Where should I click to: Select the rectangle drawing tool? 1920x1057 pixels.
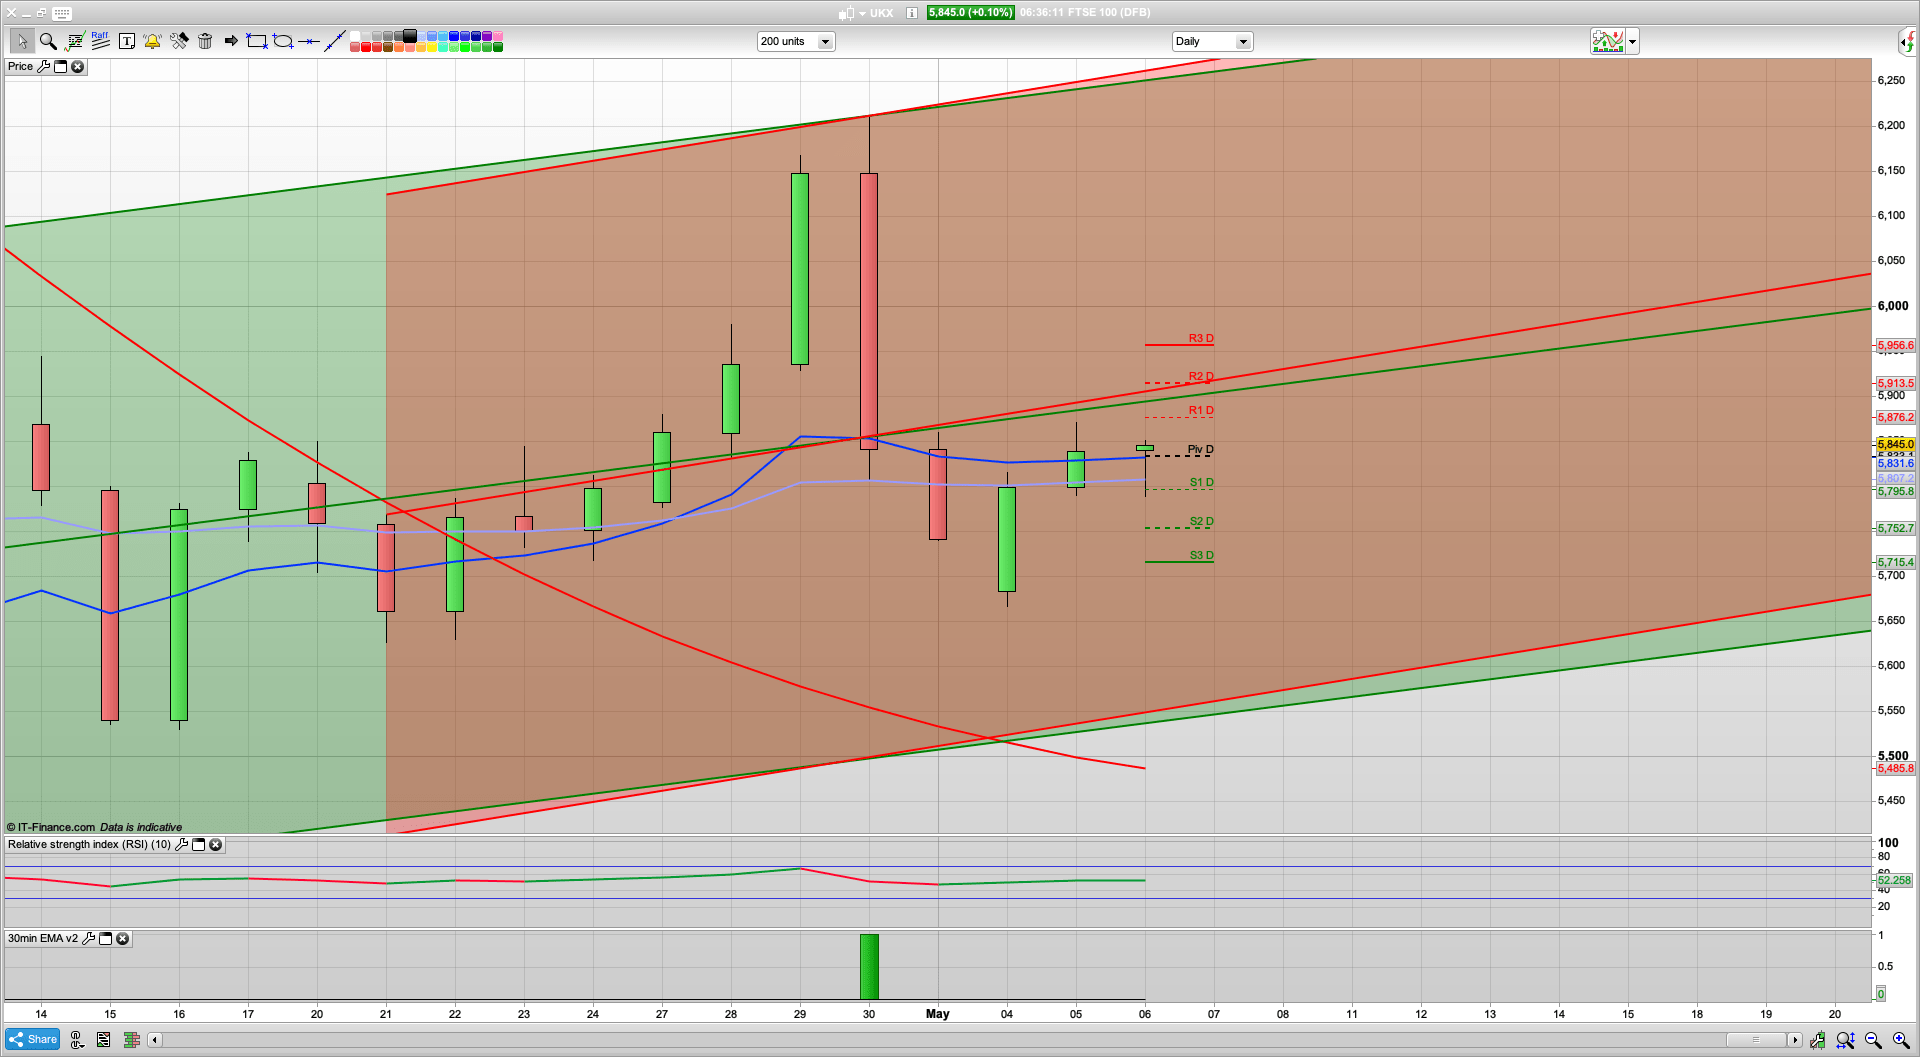pyautogui.click(x=257, y=41)
